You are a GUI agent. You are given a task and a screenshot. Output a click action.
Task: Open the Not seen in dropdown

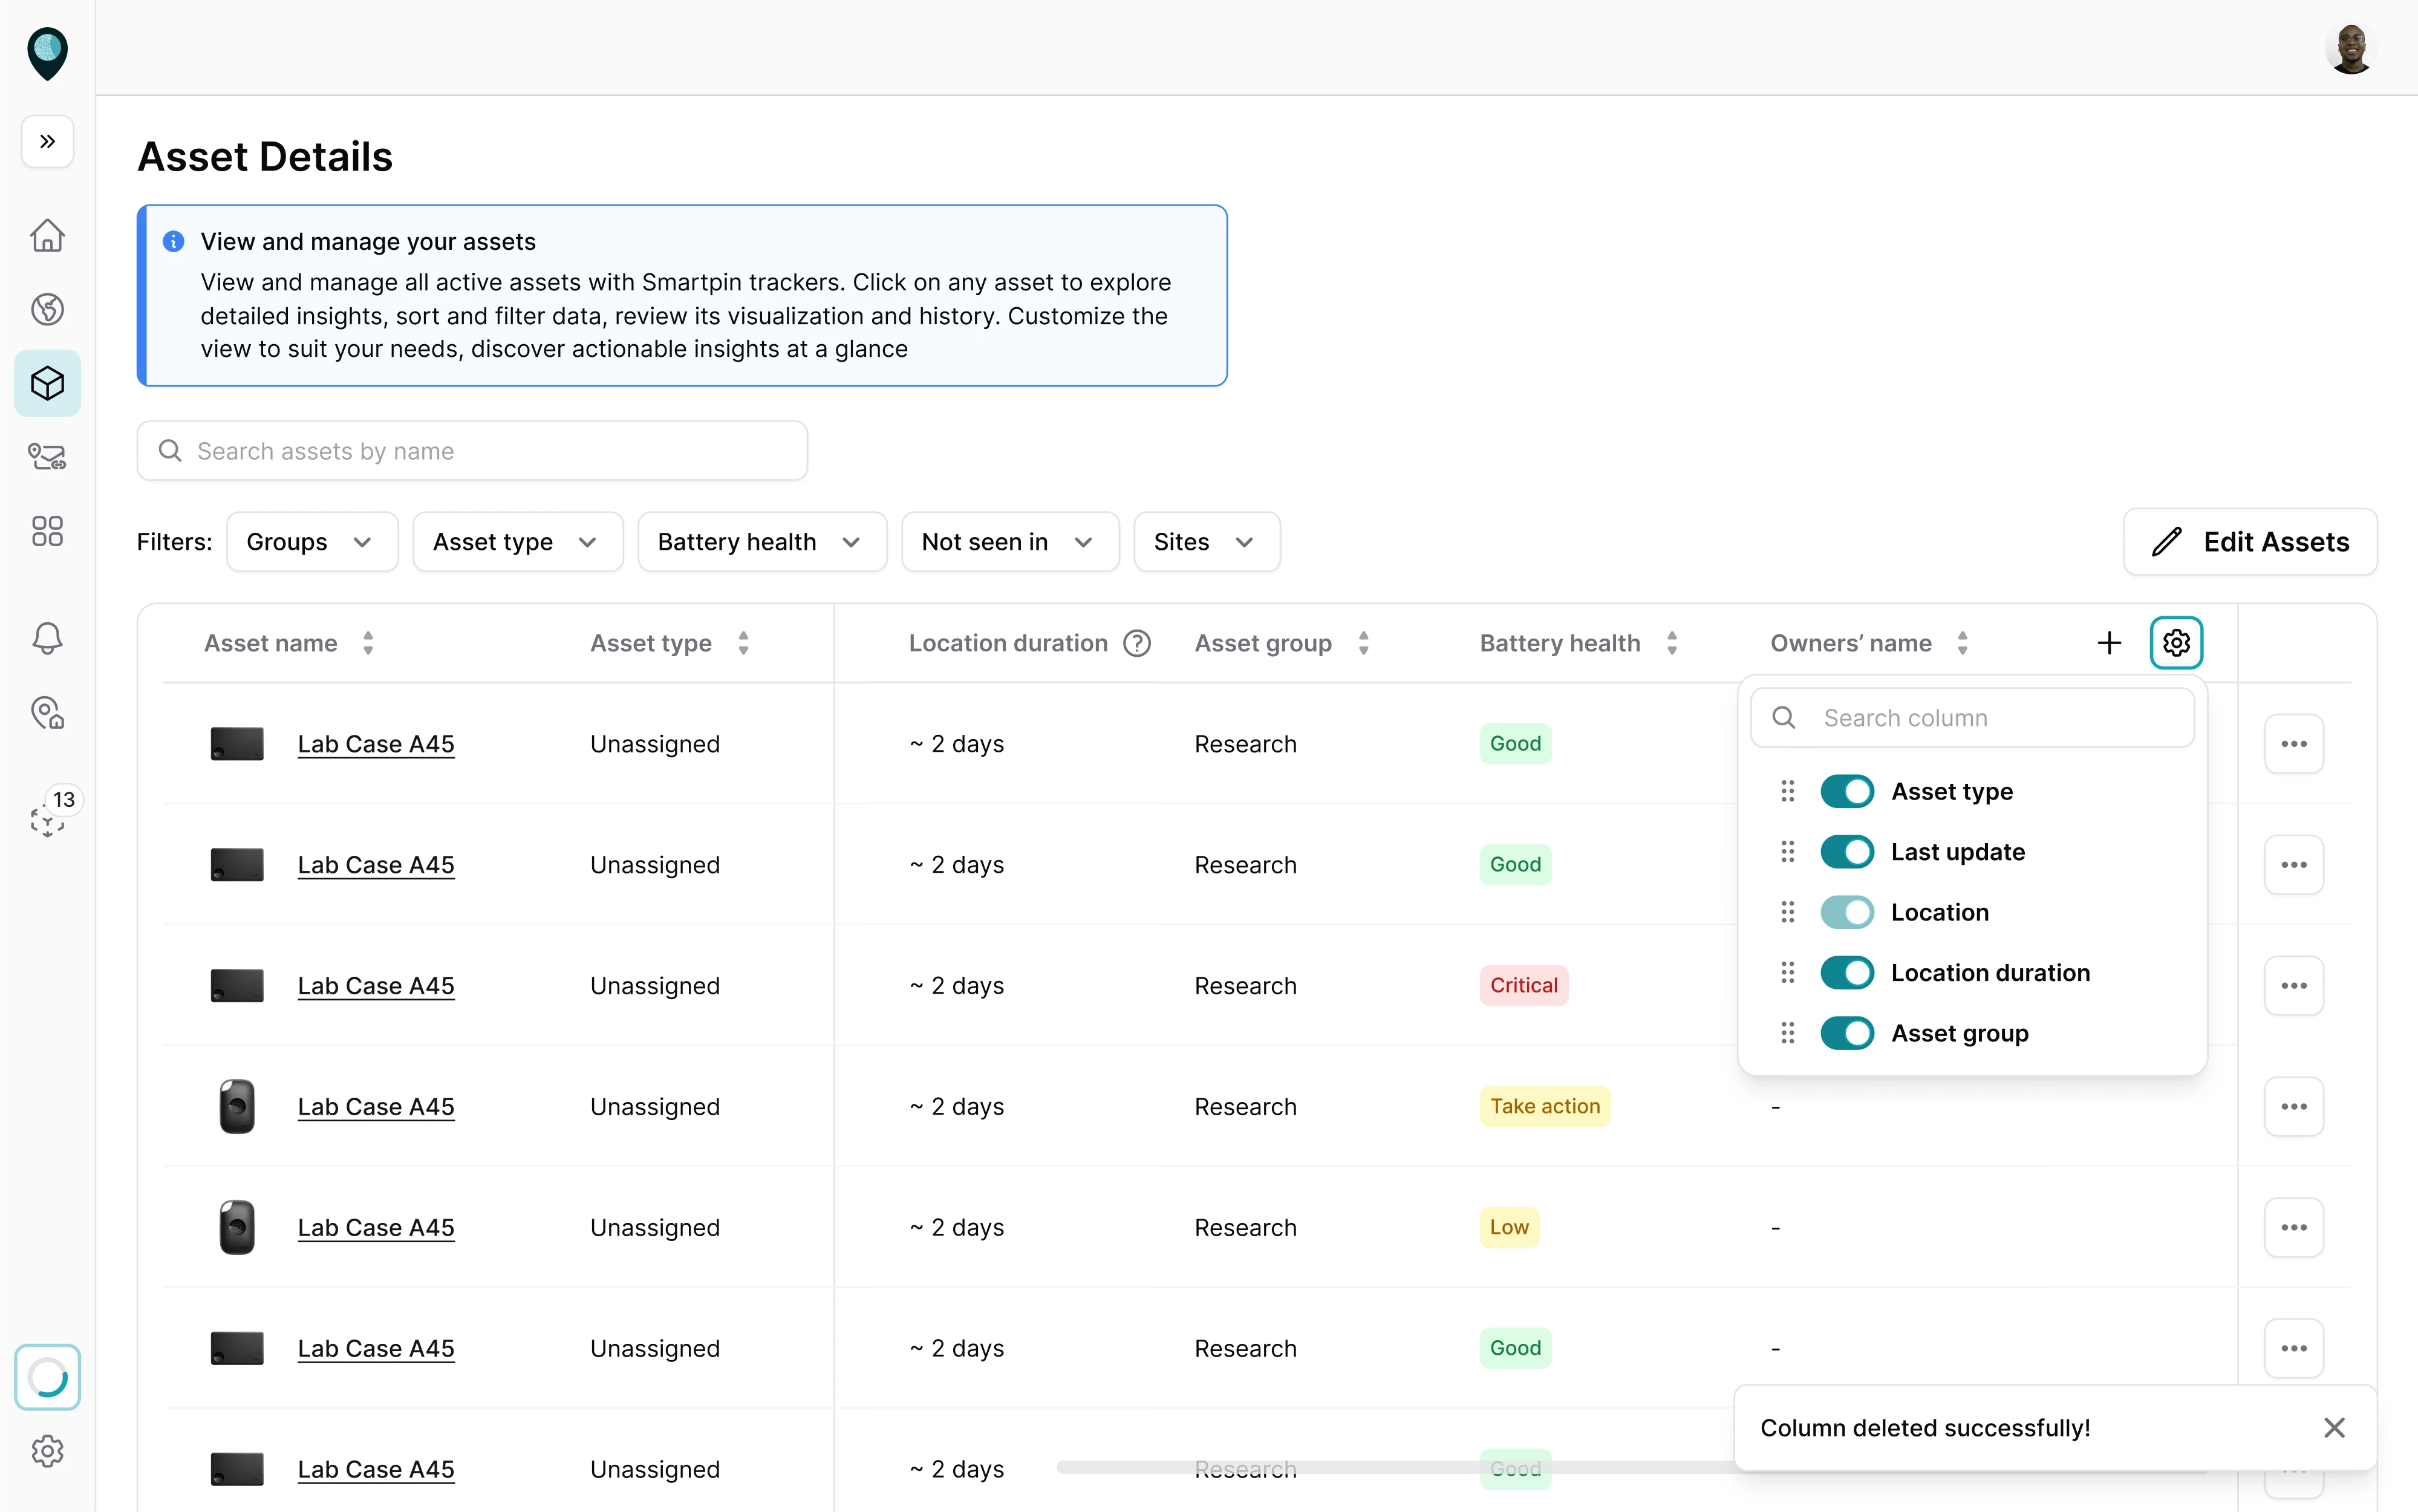coord(1009,541)
